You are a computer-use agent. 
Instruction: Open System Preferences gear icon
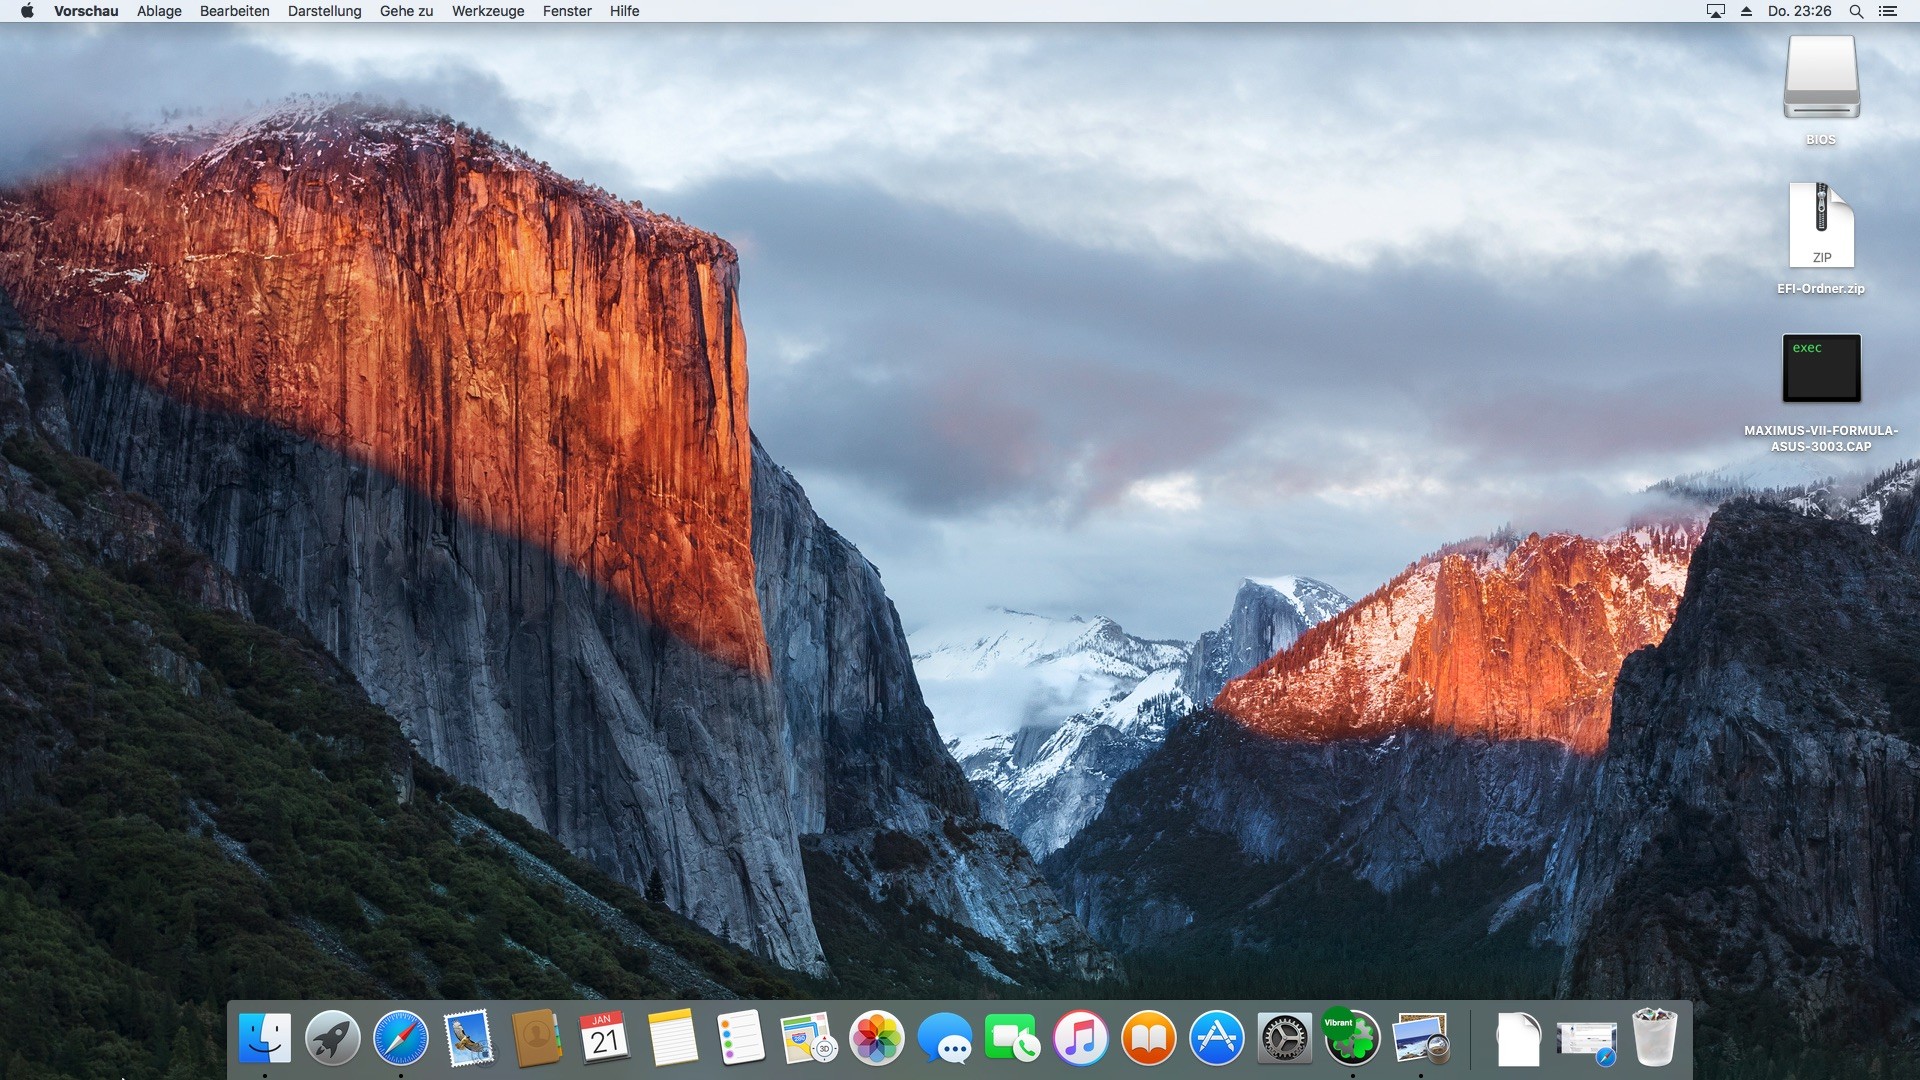[x=1284, y=1038]
